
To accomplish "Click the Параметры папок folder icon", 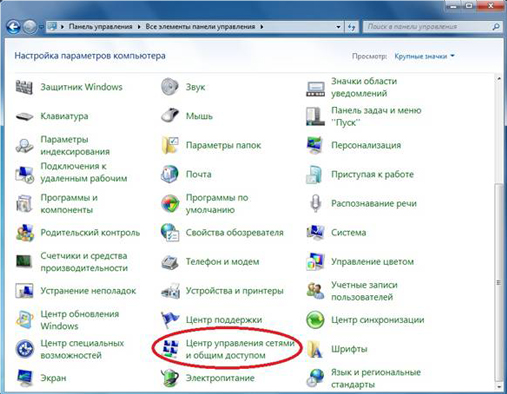I will (170, 145).
